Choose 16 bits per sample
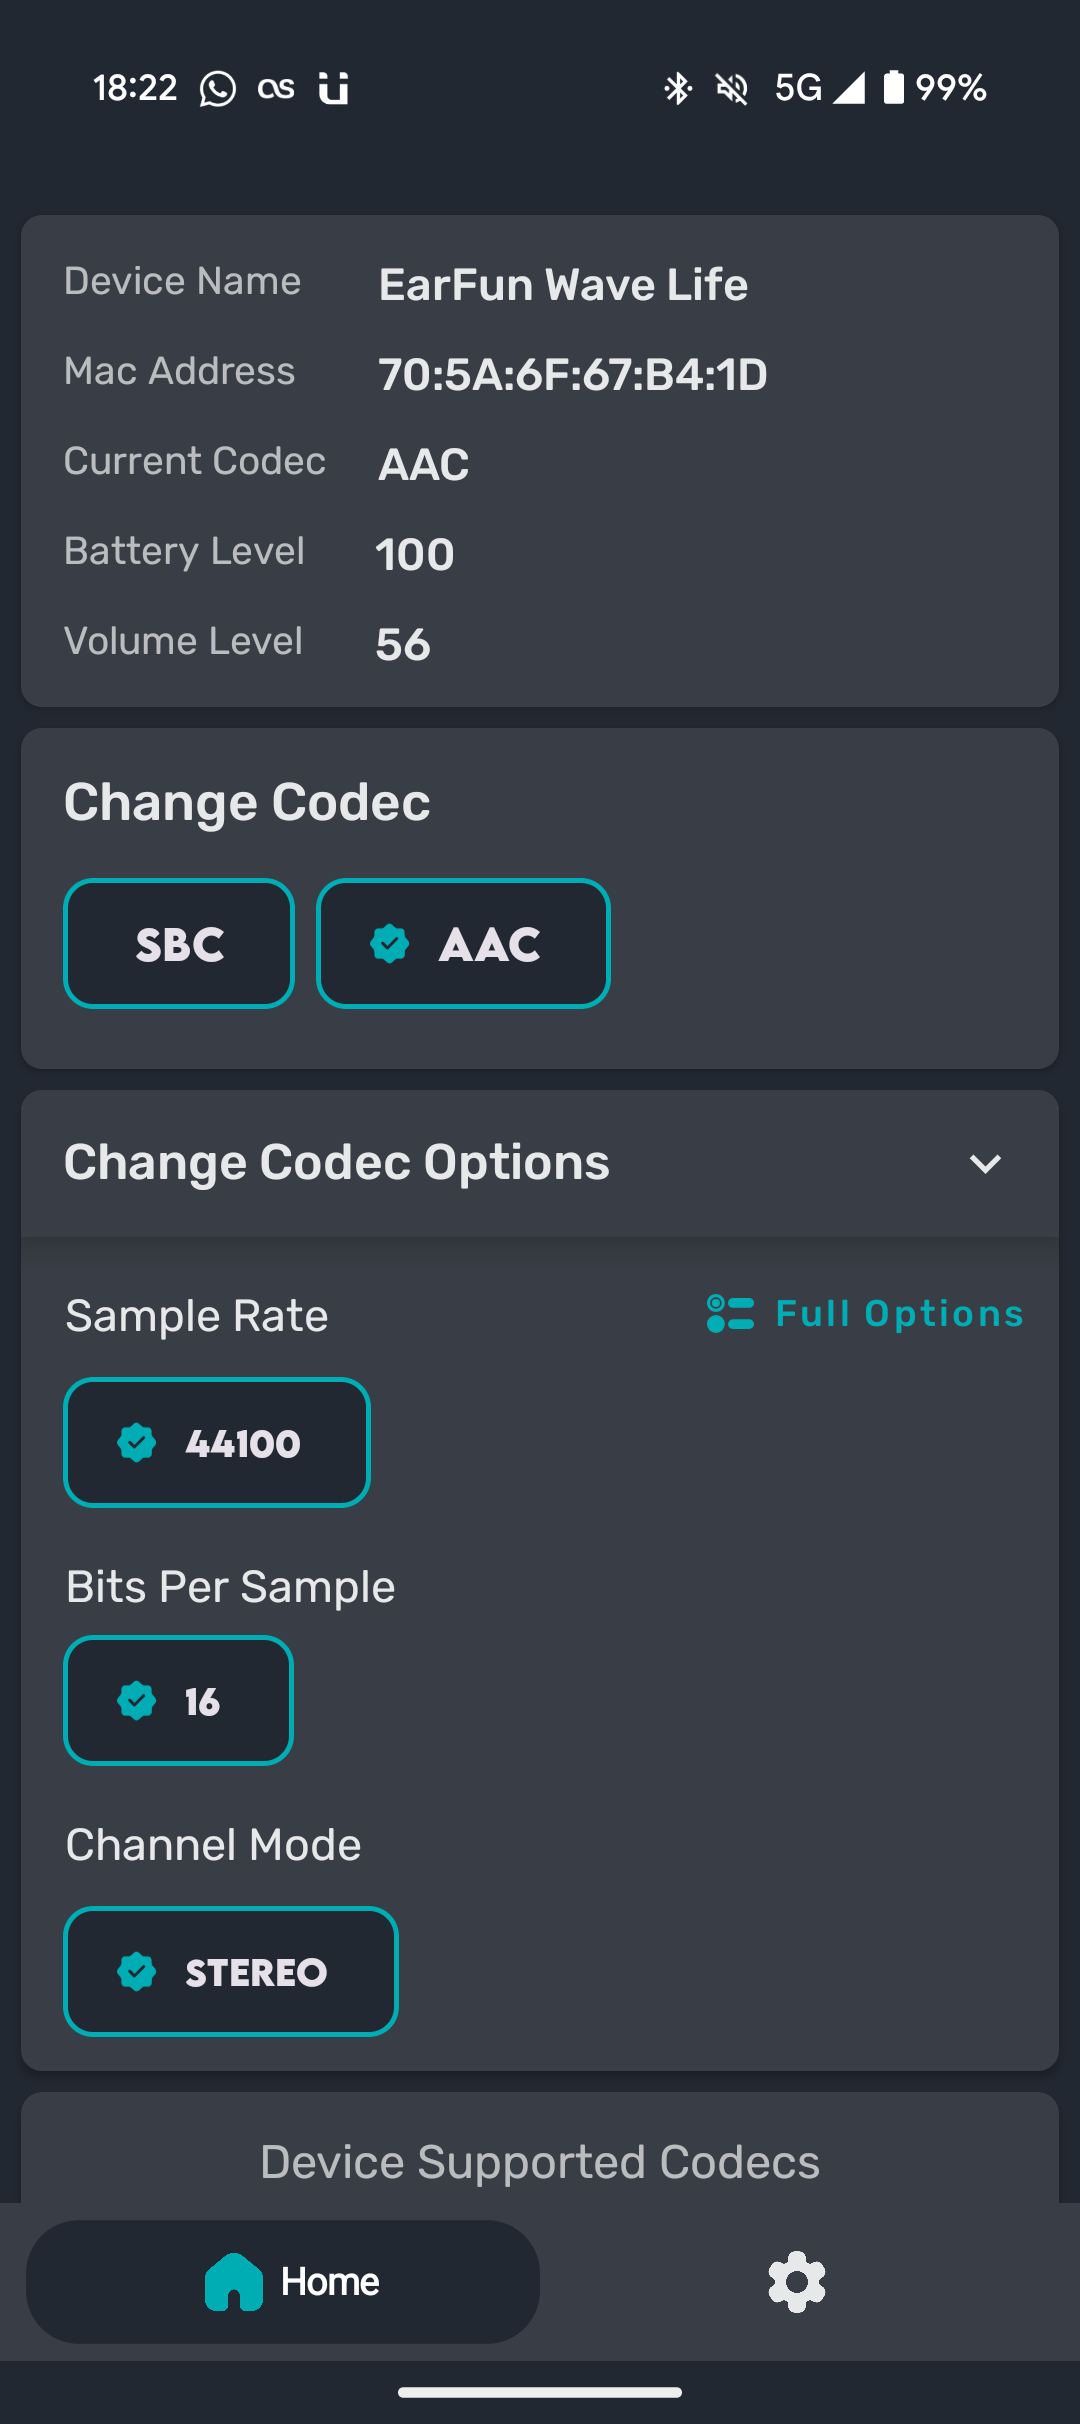This screenshot has height=2424, width=1080. click(x=178, y=1700)
